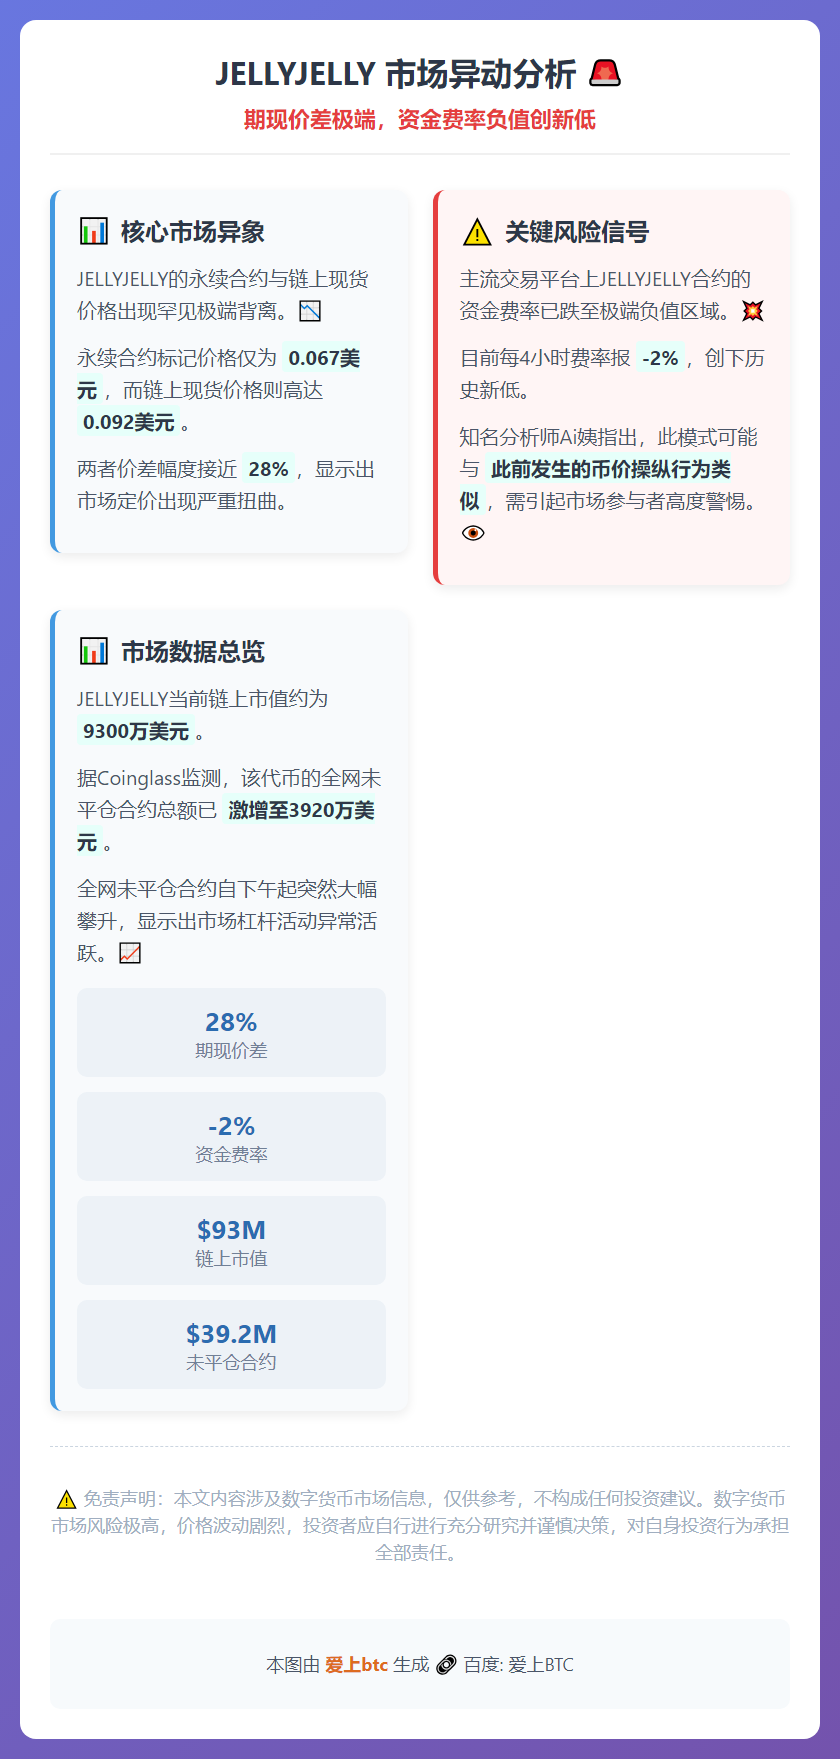Click the -2% 资金费率 stat card
This screenshot has height=1759, width=840.
[x=231, y=1137]
